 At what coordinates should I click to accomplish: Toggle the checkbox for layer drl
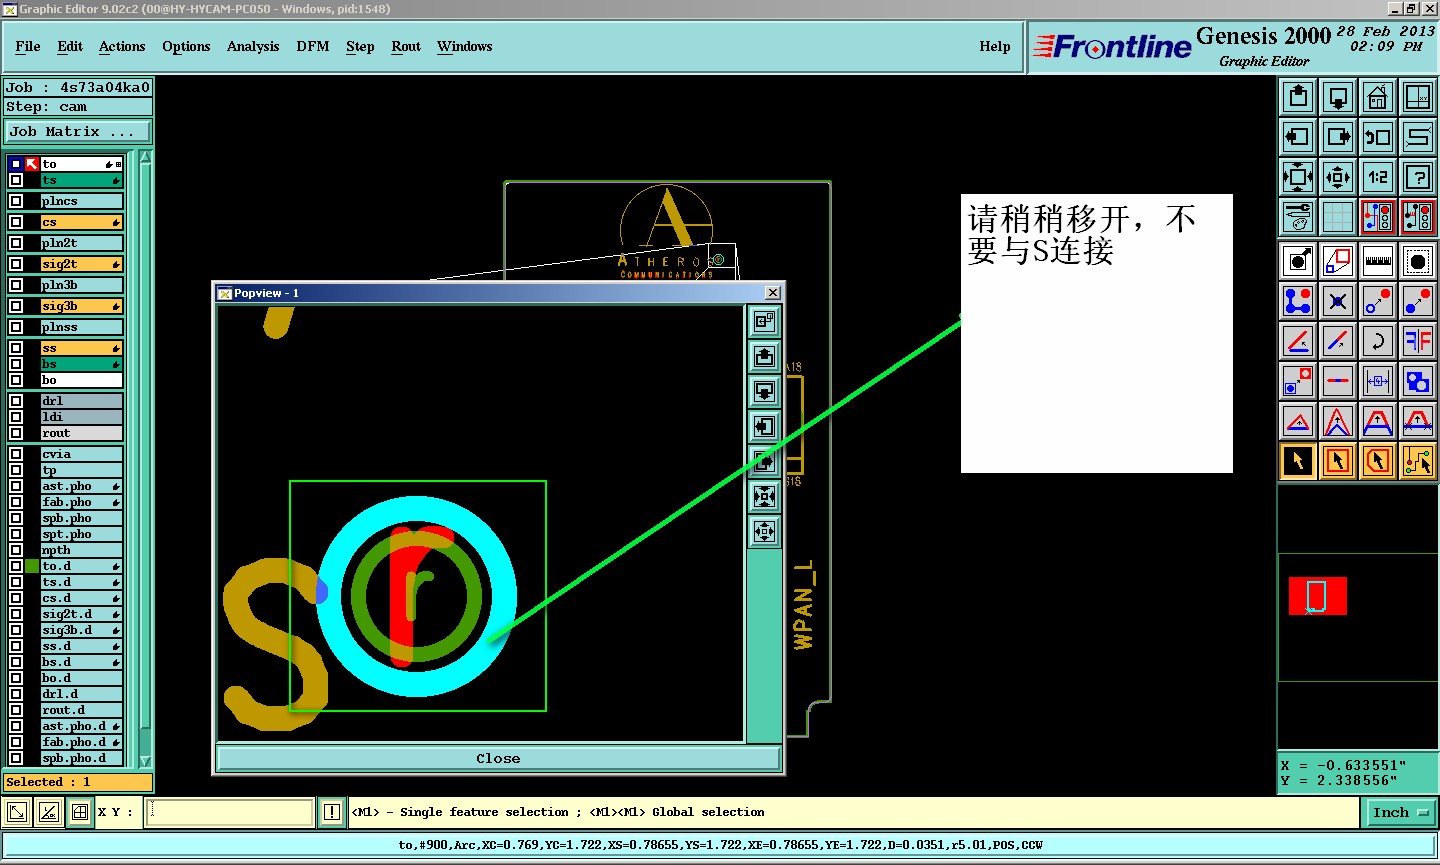(16, 401)
